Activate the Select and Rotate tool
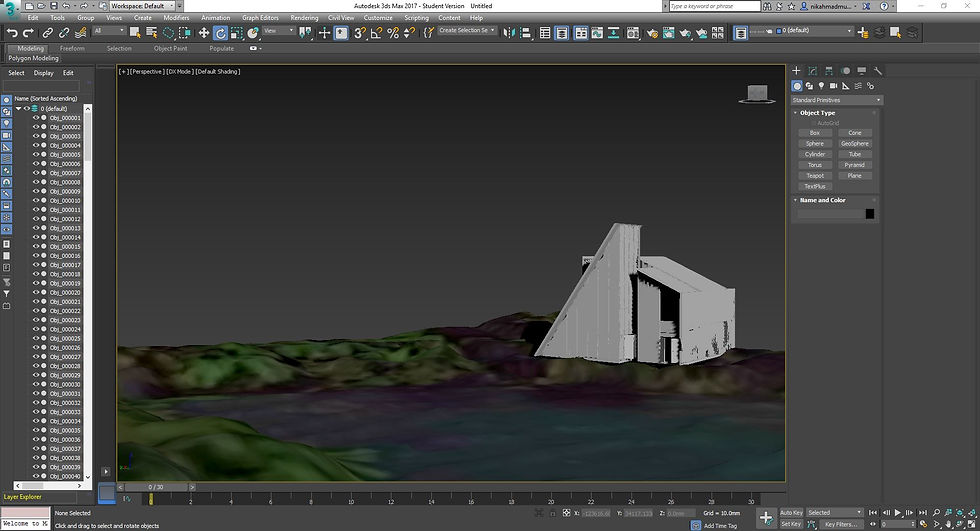This screenshot has height=531, width=980. 220,32
